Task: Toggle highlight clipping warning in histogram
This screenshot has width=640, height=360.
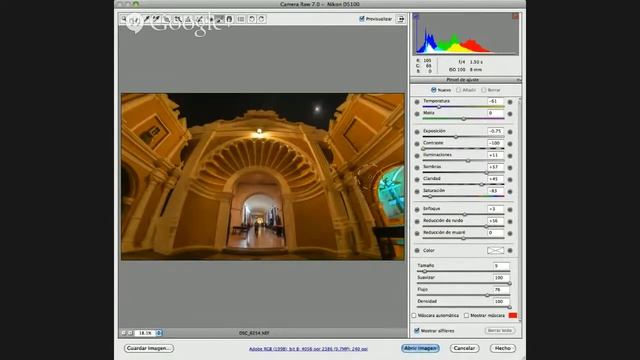Action: (x=515, y=16)
